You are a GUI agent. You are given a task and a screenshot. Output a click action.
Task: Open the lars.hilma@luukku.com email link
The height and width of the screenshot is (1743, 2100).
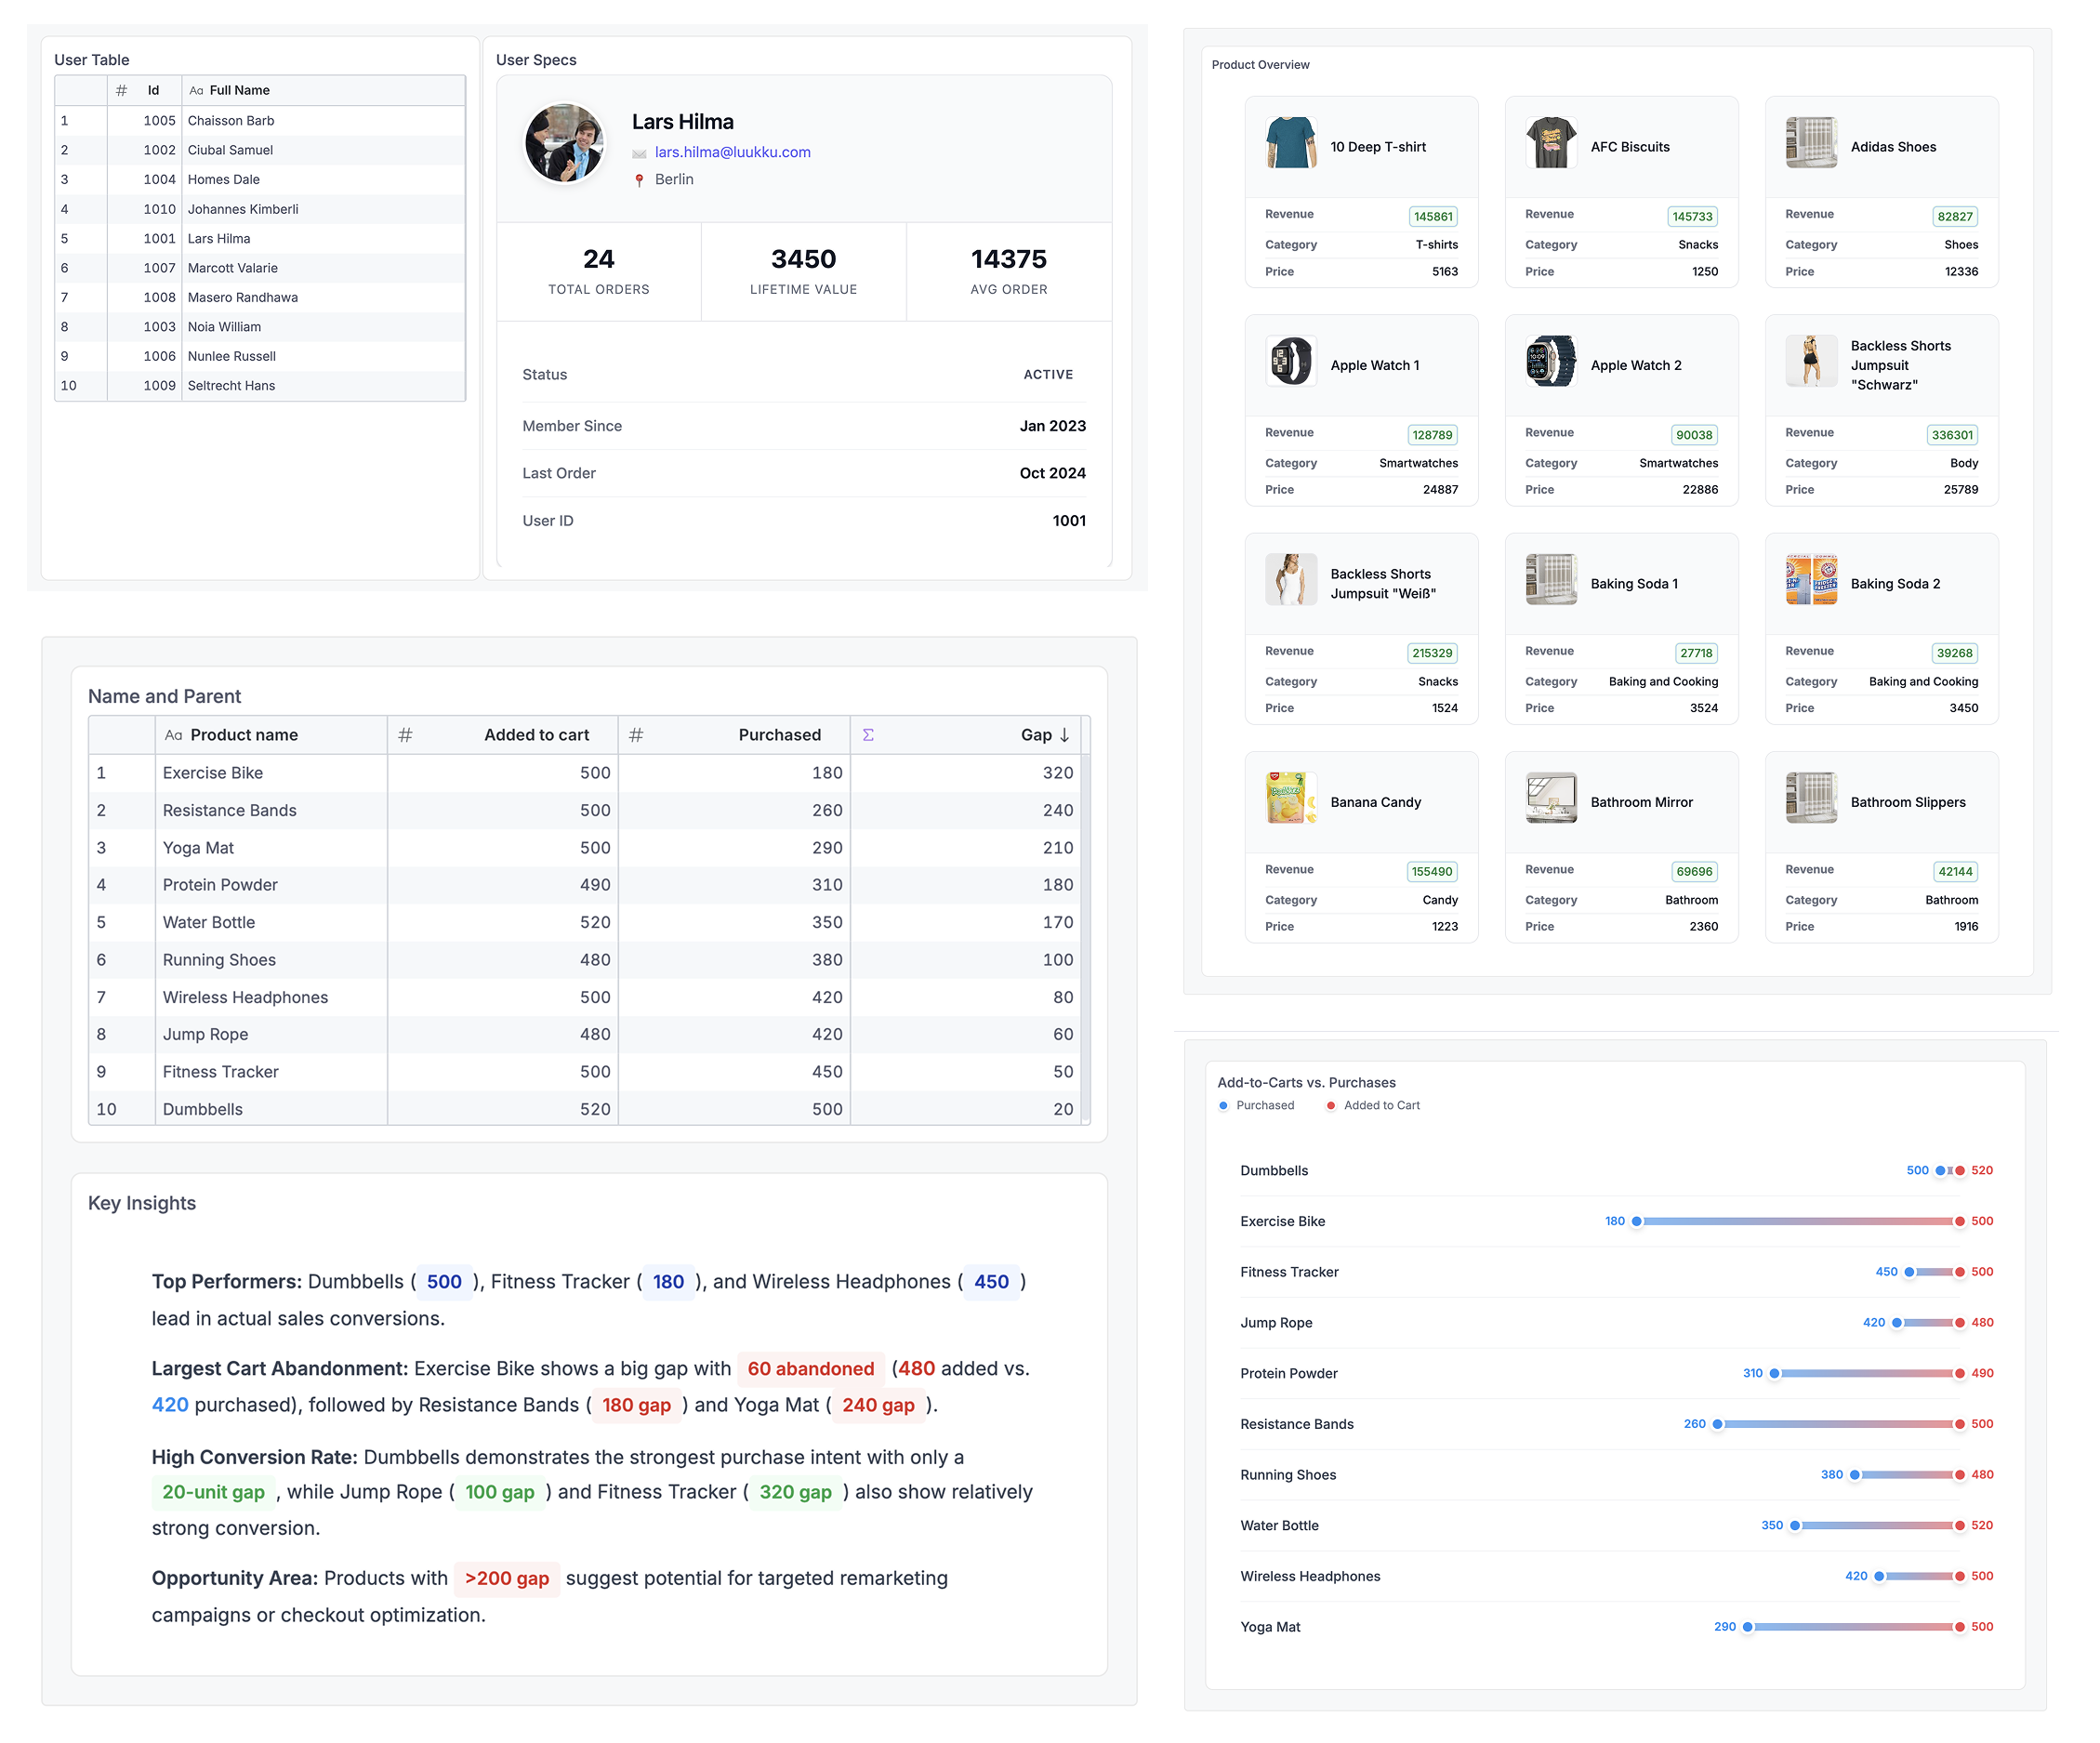(x=732, y=153)
